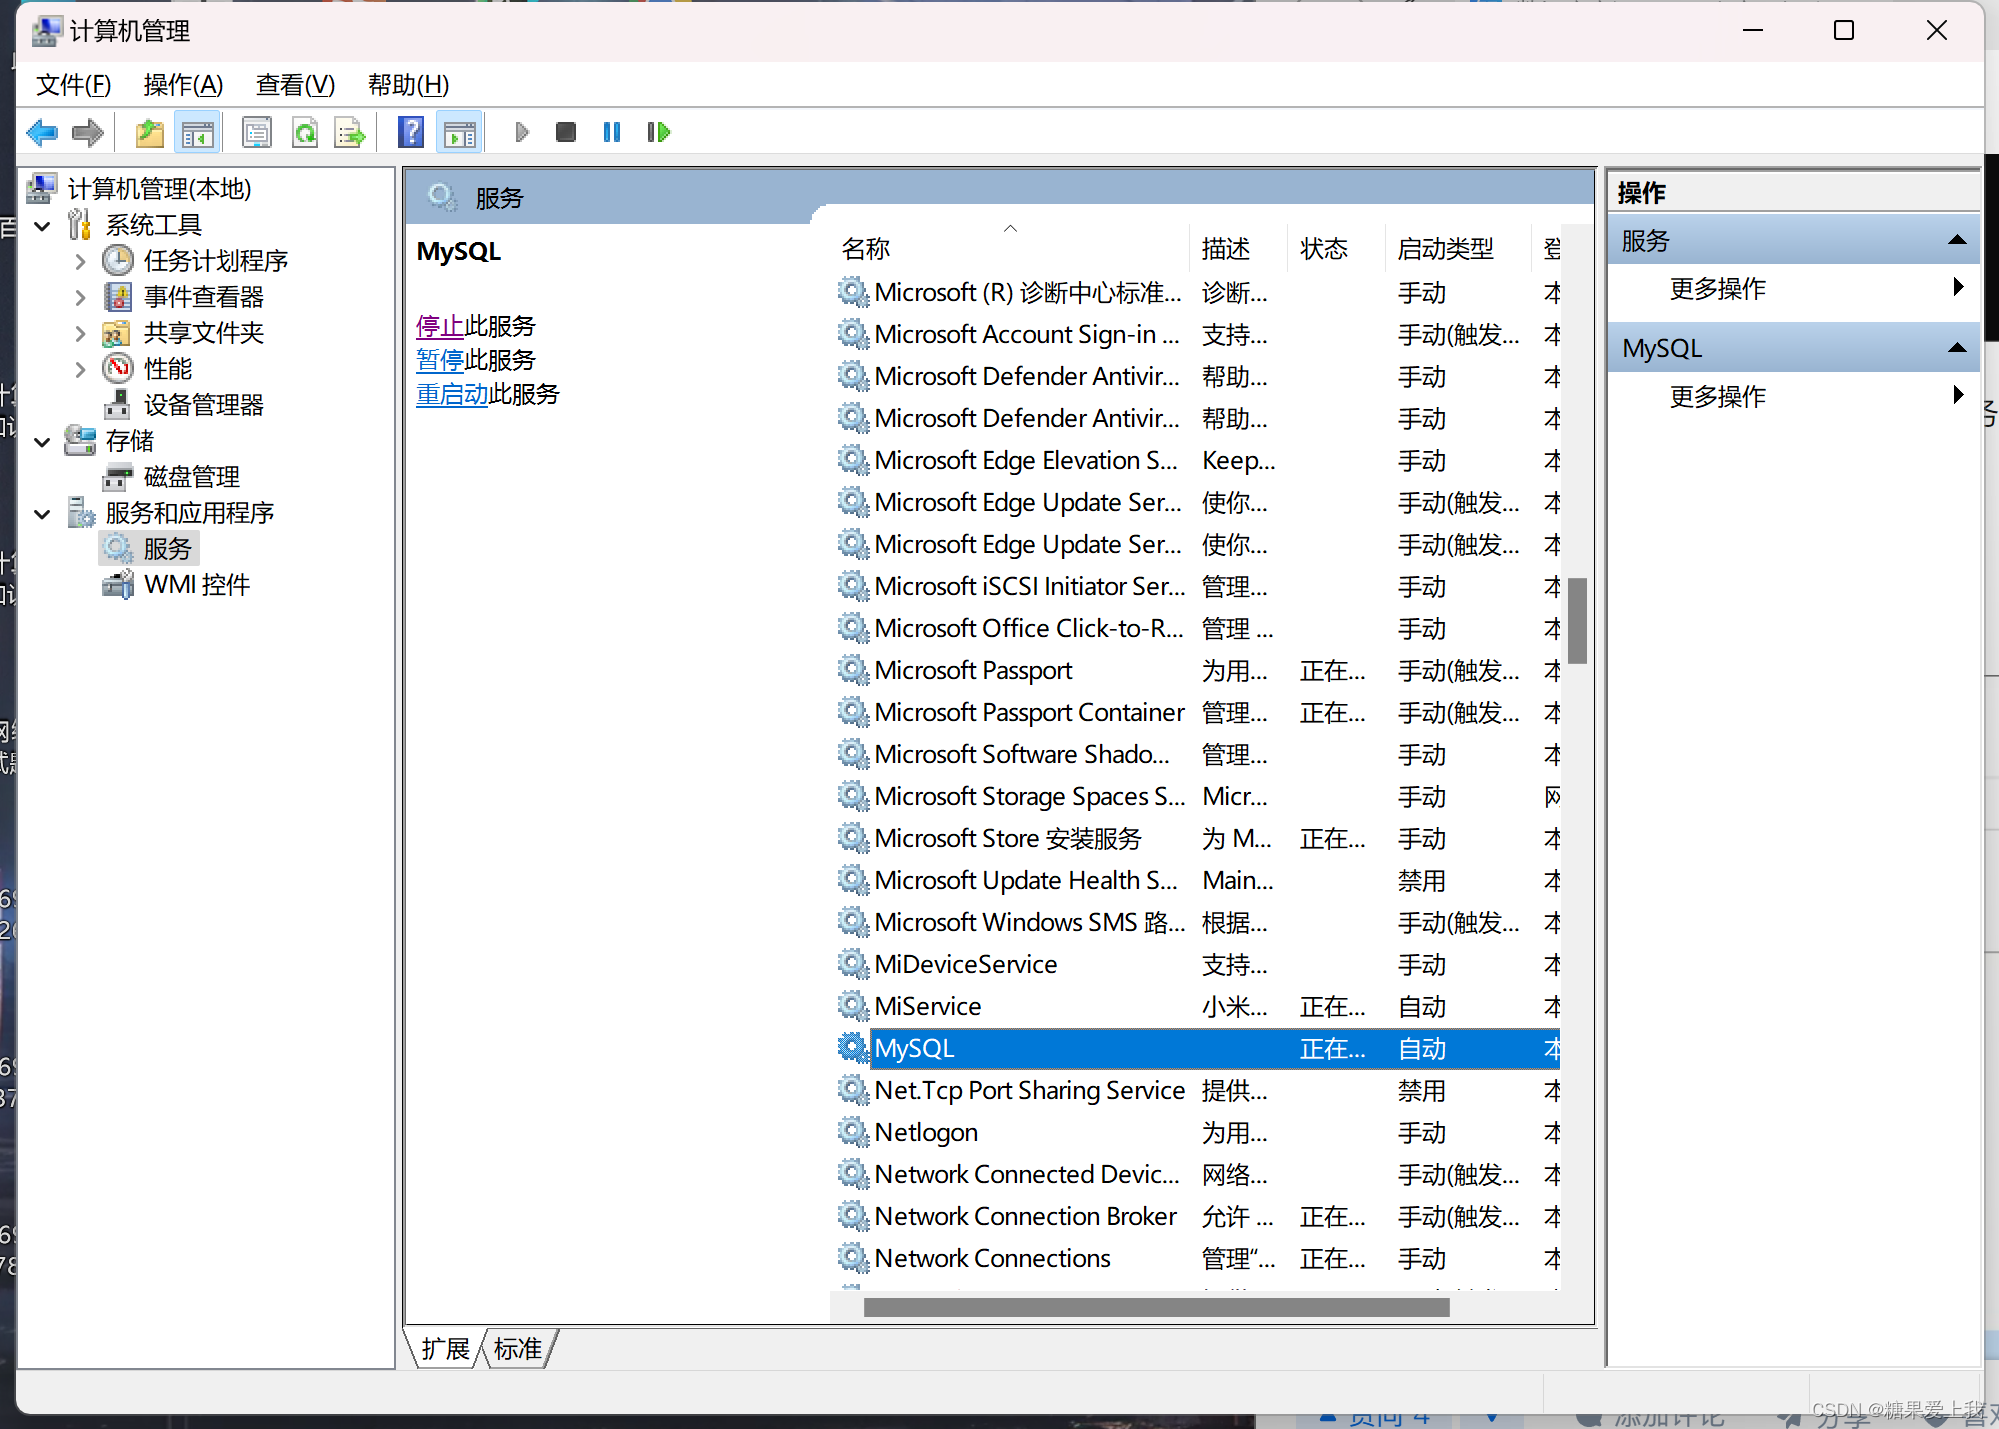The image size is (1999, 1429).
Task: Expand the 任务计划程序 chevron
Action: pyautogui.click(x=81, y=262)
